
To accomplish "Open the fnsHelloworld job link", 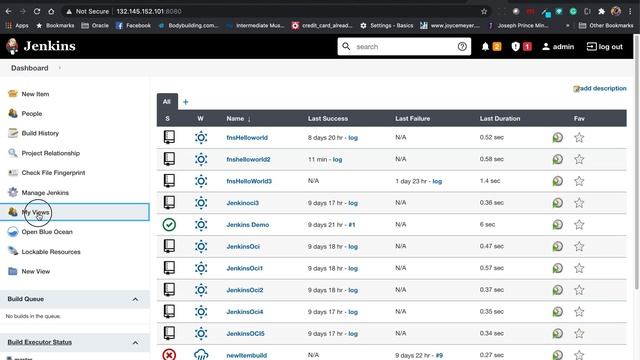I will point(247,138).
